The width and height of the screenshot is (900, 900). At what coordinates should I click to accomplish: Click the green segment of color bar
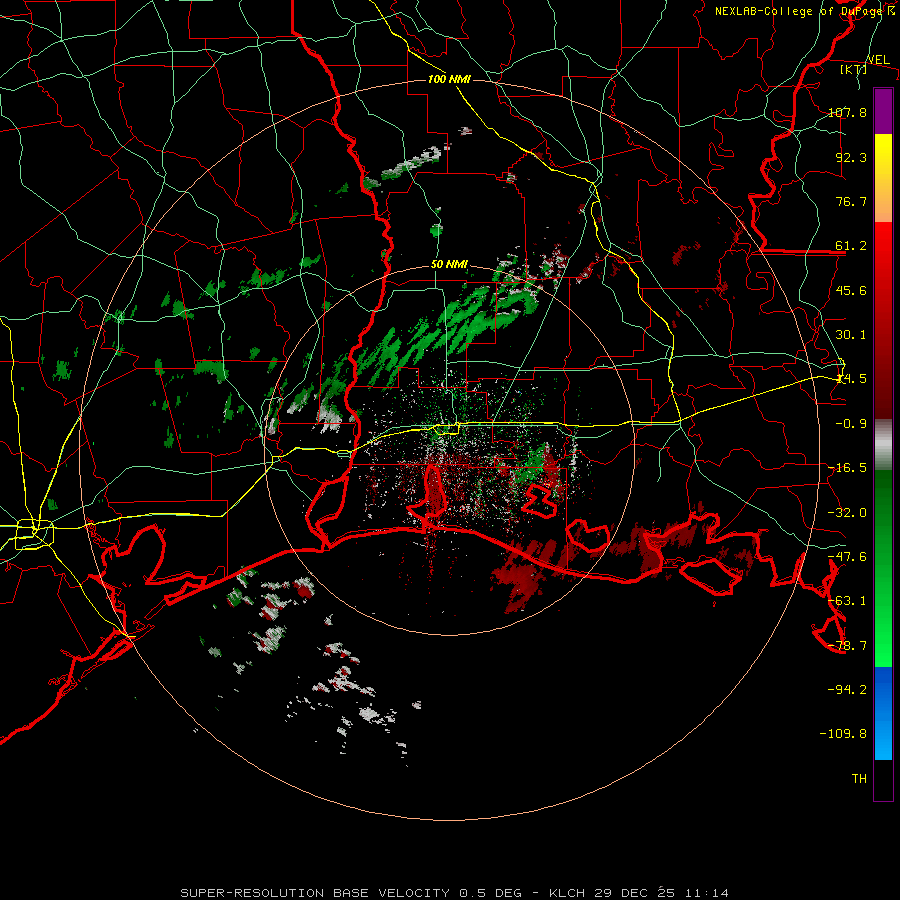click(883, 568)
